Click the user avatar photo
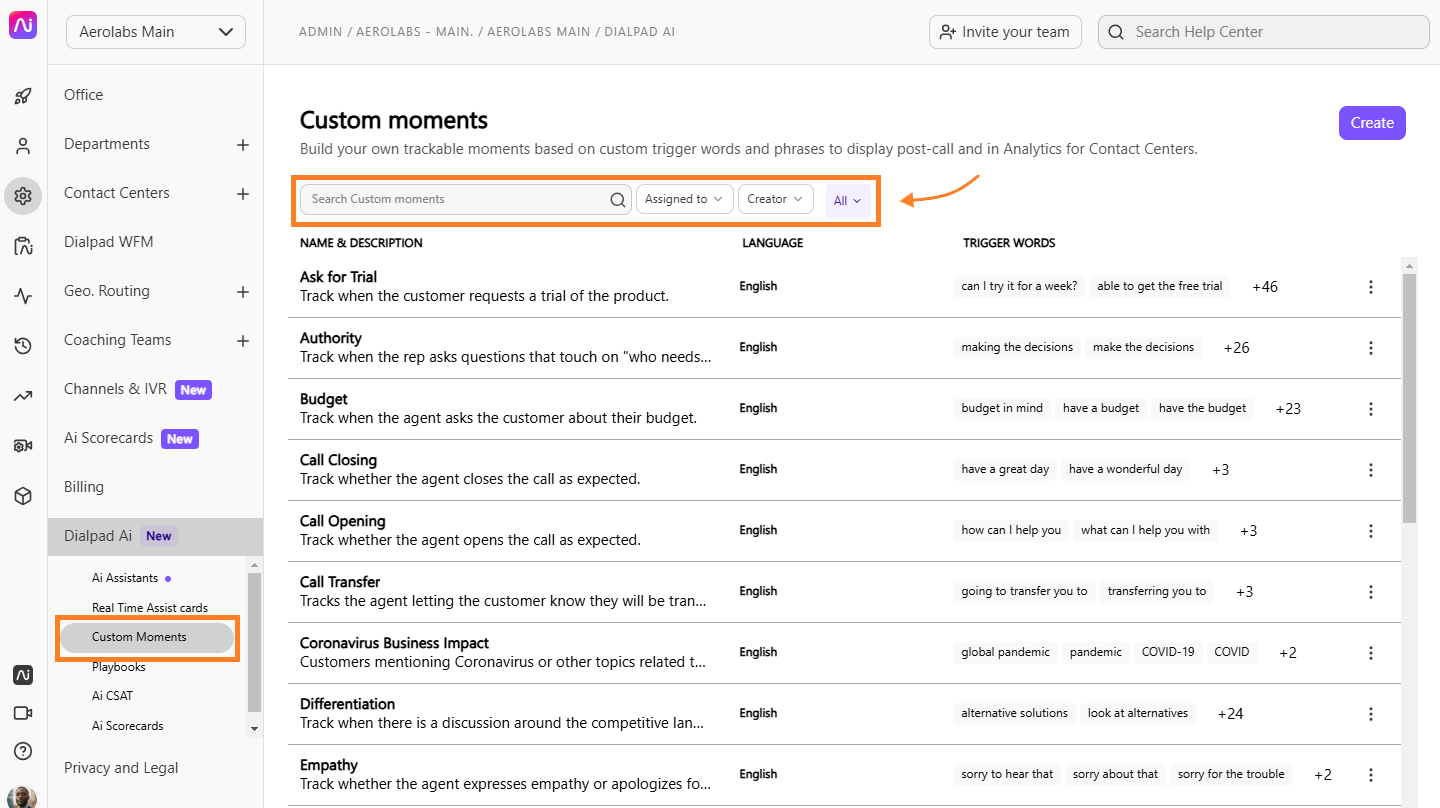Viewport: 1440px width, 808px height. coord(23,797)
